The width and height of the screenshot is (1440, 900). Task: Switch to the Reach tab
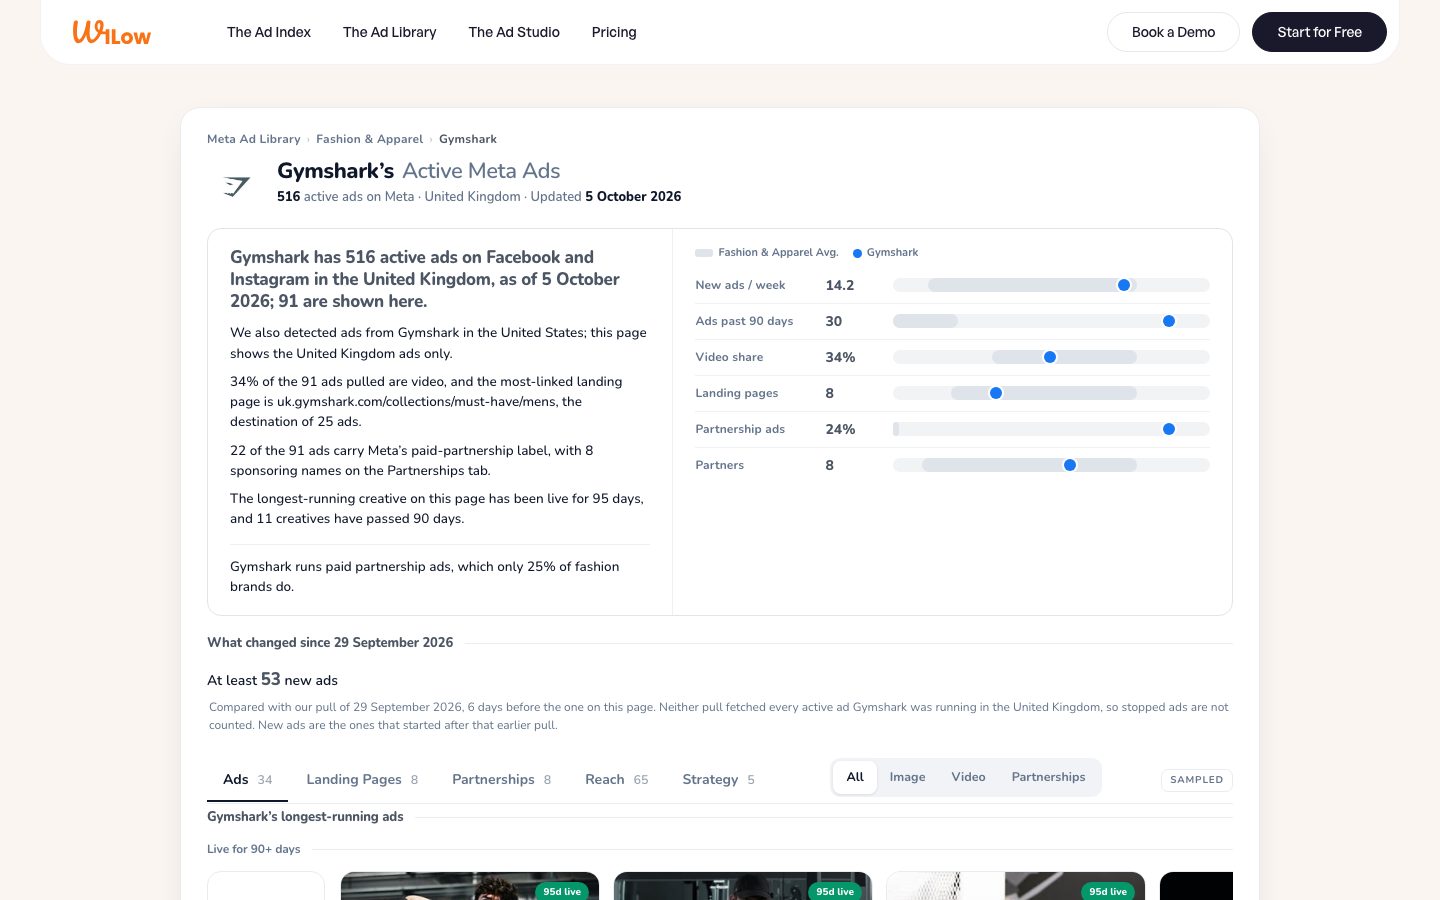tap(616, 780)
